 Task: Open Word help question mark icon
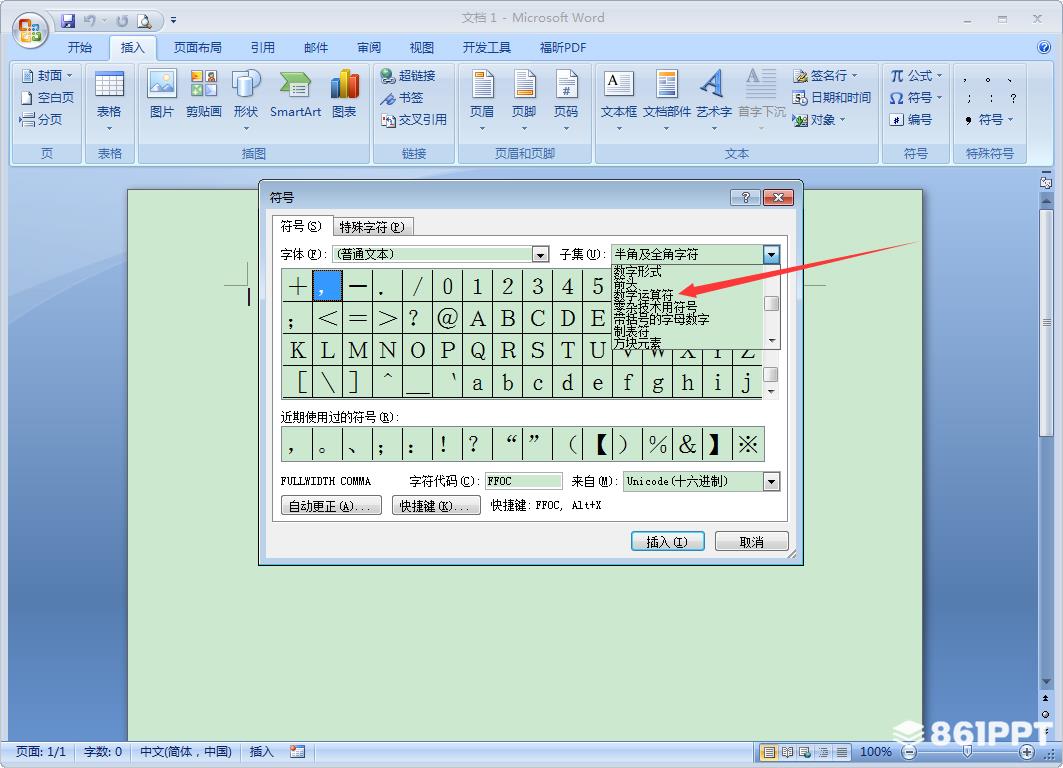1043,47
